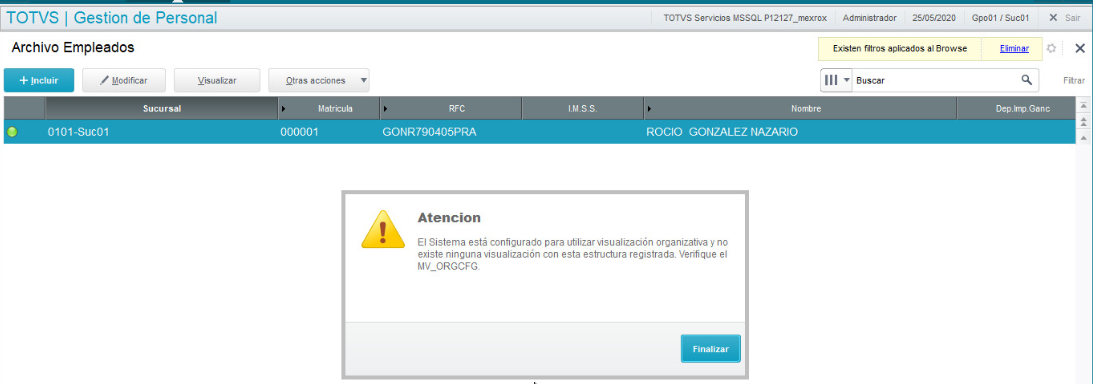1093x384 pixels.
Task: Click the arrow marker before RFC header
Action: (385, 109)
